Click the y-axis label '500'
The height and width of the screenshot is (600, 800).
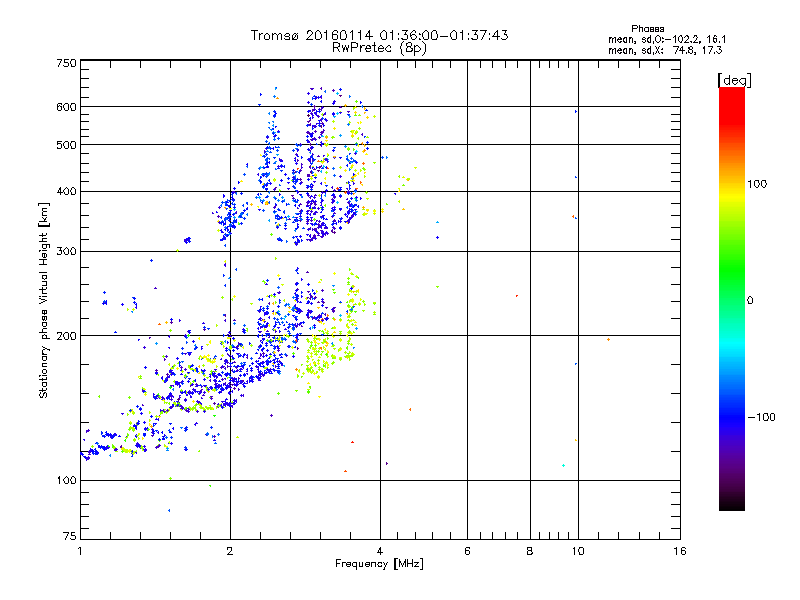click(x=67, y=145)
